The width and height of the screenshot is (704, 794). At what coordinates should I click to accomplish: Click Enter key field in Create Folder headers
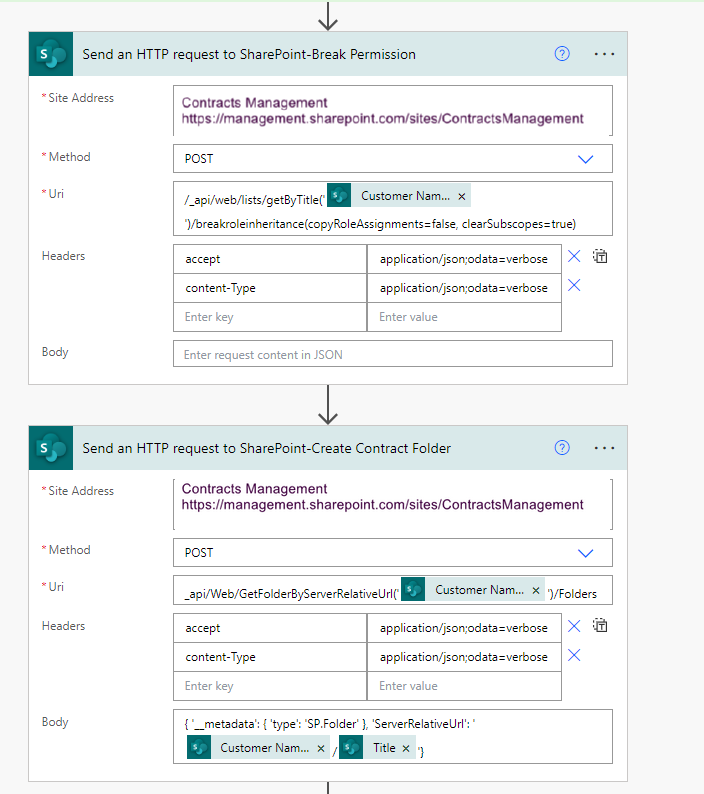tap(270, 686)
